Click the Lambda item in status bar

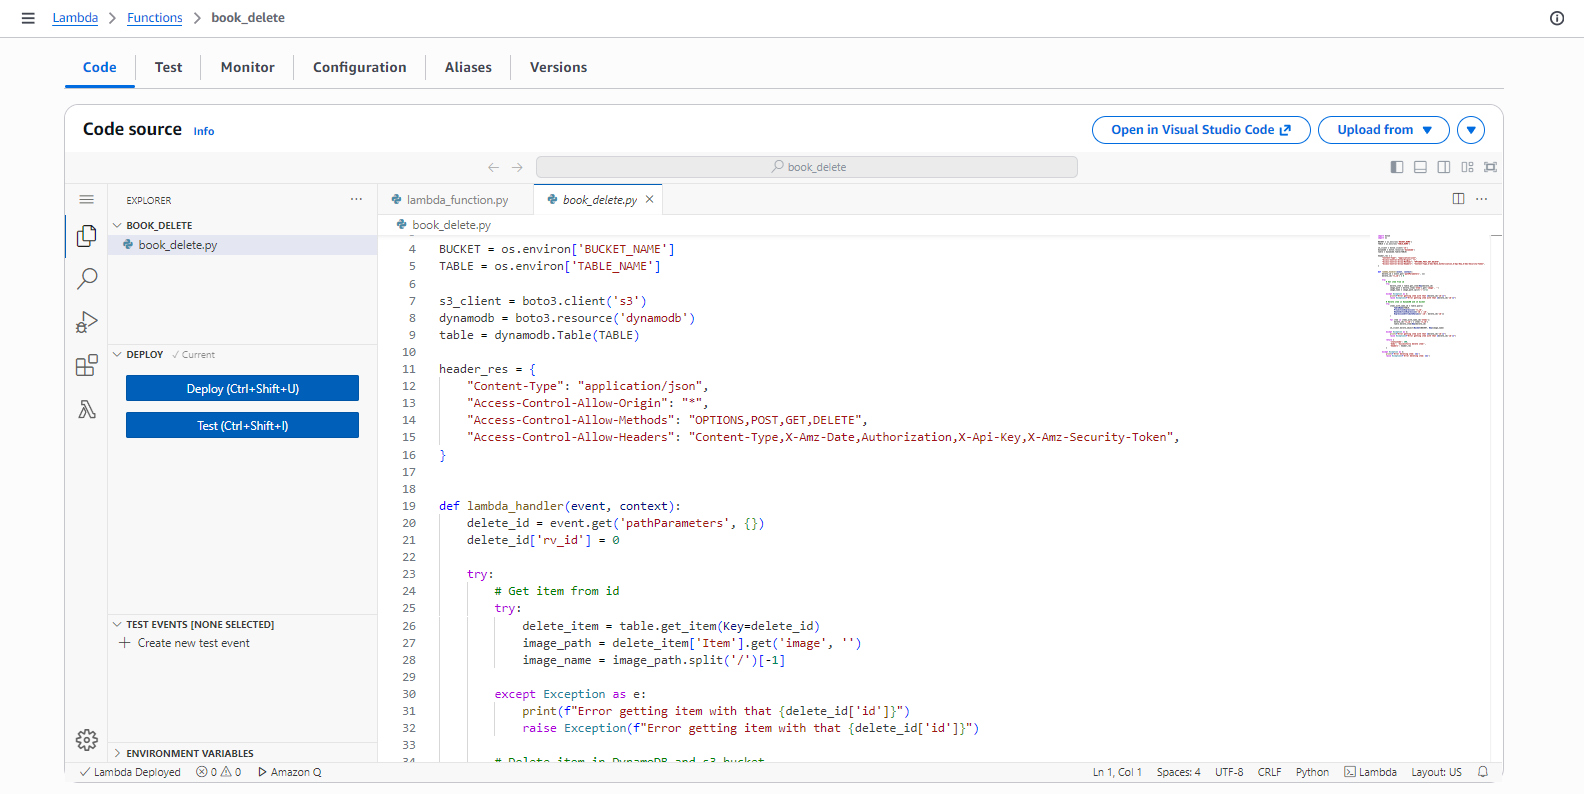coord(1370,772)
